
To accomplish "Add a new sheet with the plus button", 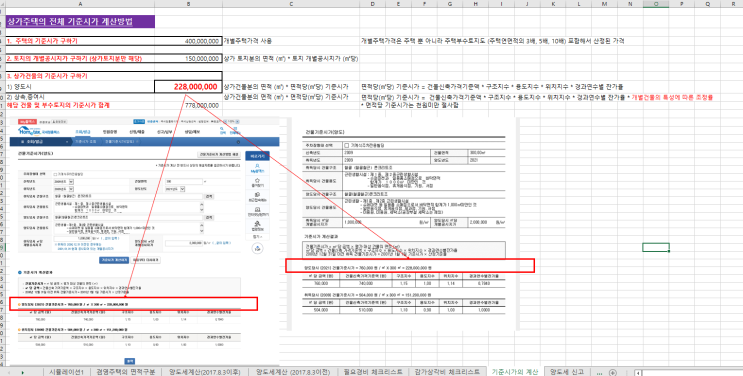I will click(613, 372).
